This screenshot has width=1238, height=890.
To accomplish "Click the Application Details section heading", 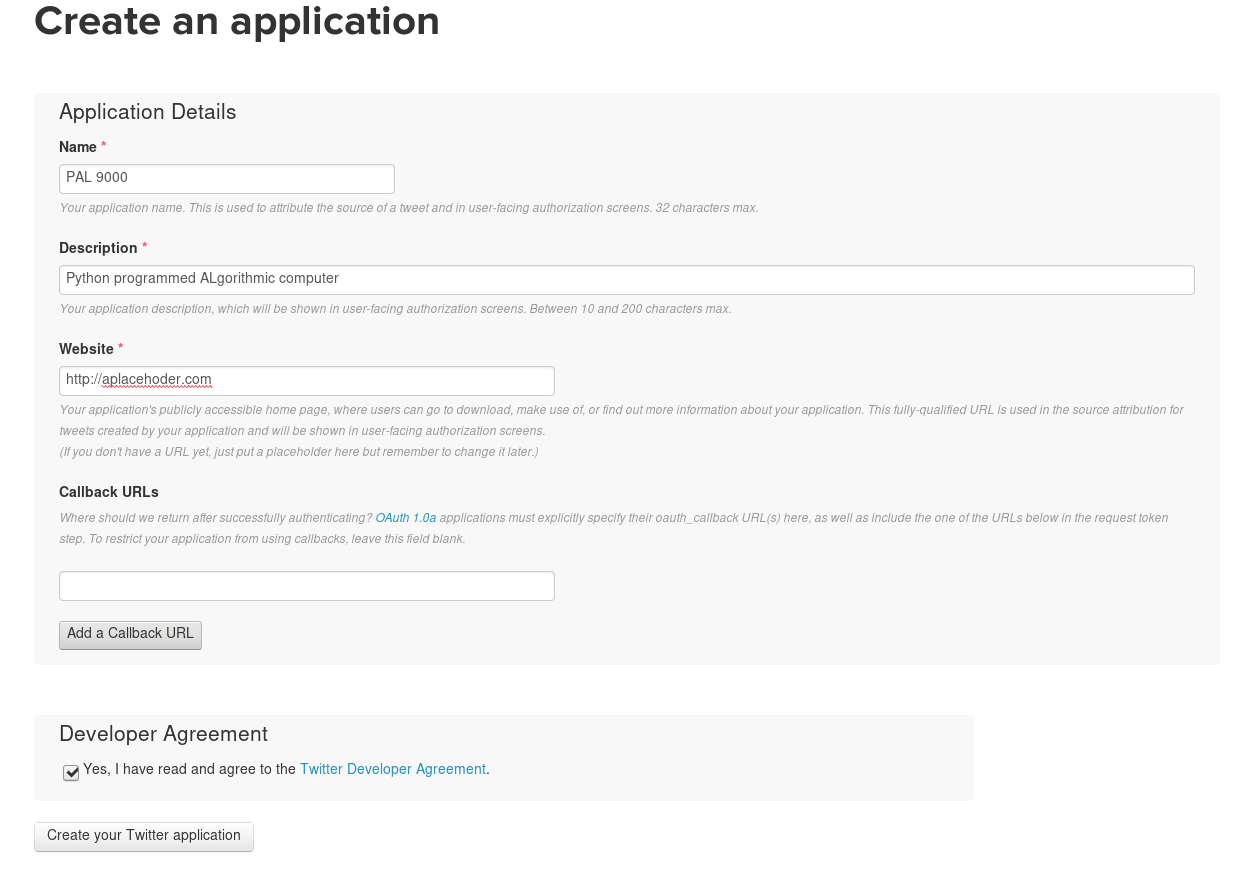I will pos(148,112).
